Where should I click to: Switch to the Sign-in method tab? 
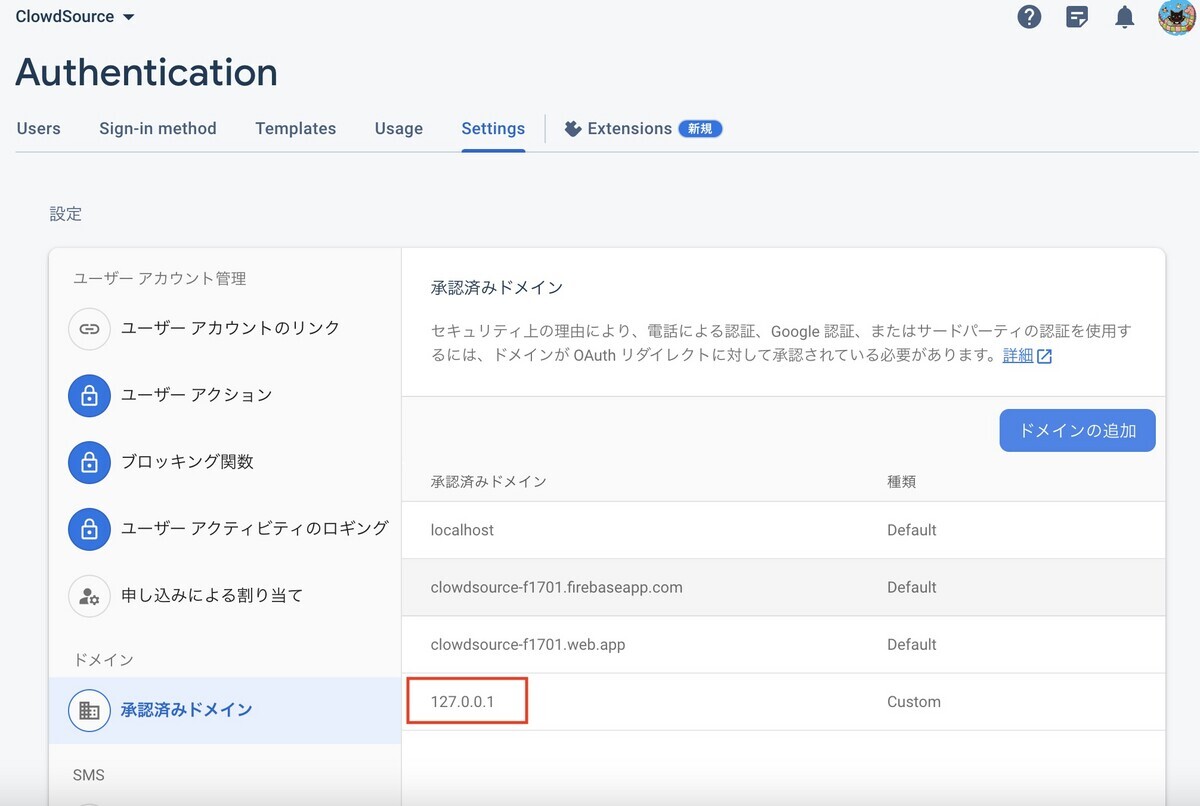157,128
